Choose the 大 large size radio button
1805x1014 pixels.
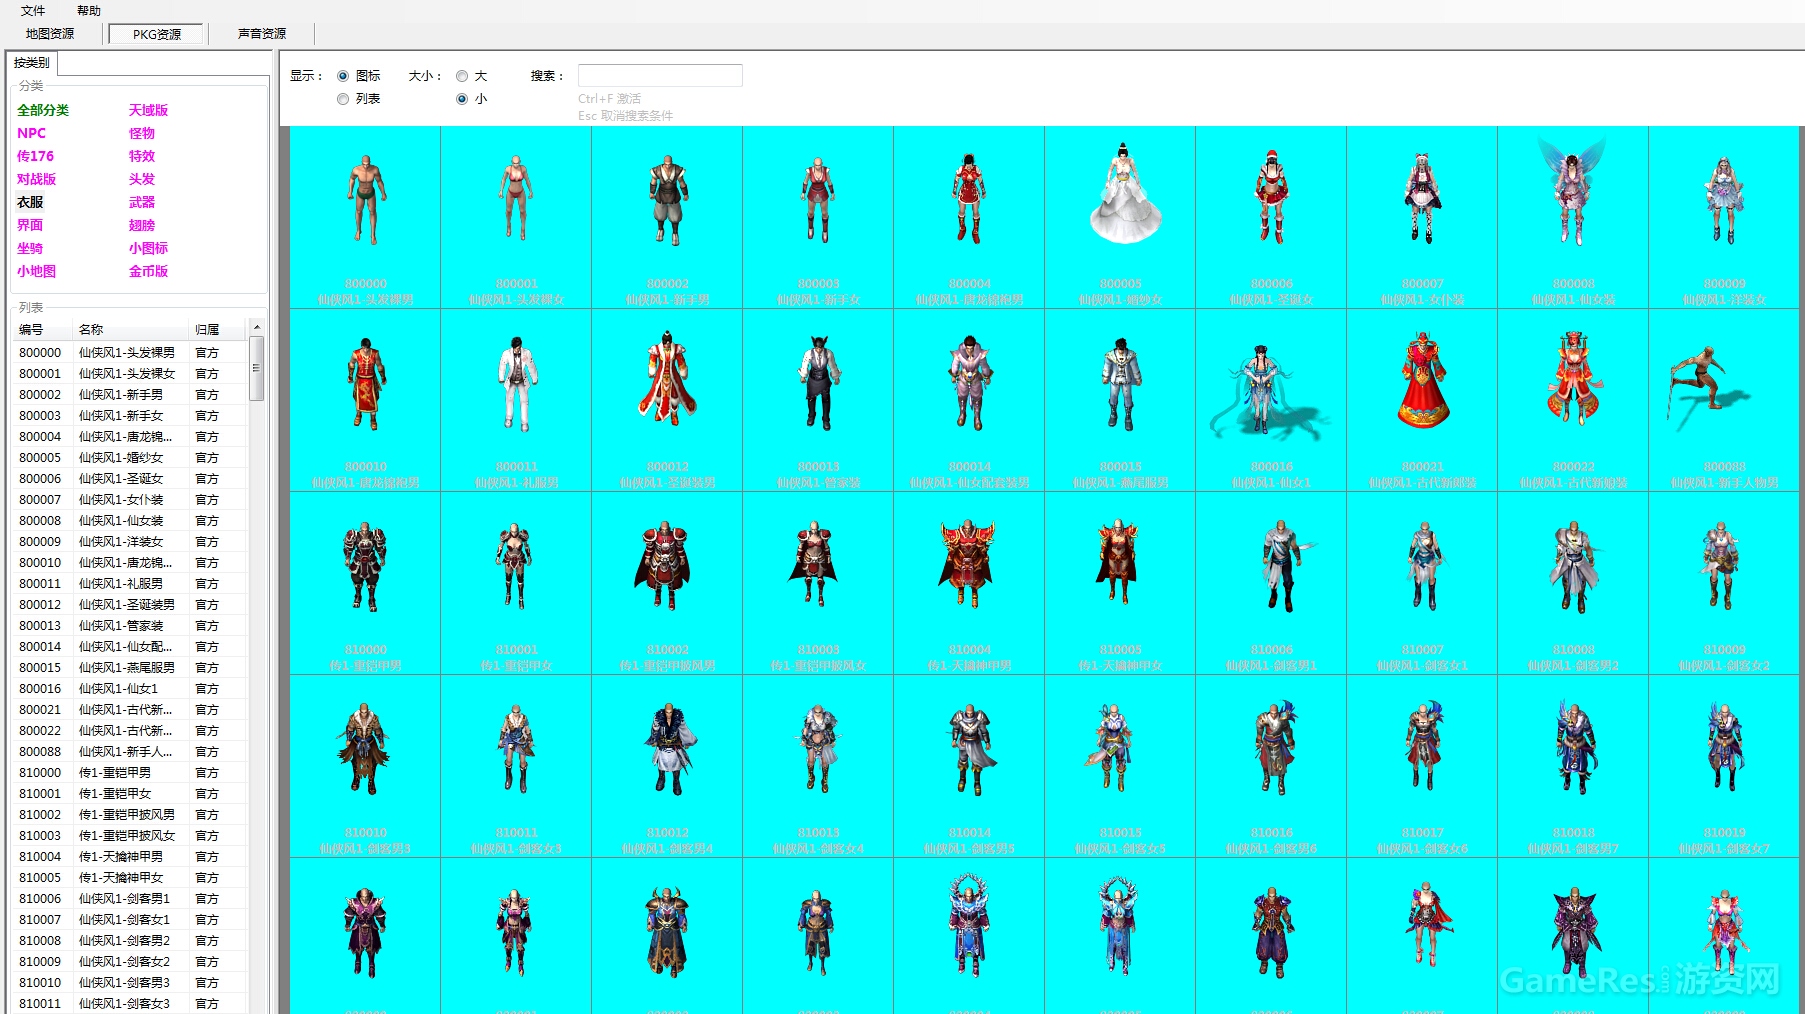click(462, 76)
